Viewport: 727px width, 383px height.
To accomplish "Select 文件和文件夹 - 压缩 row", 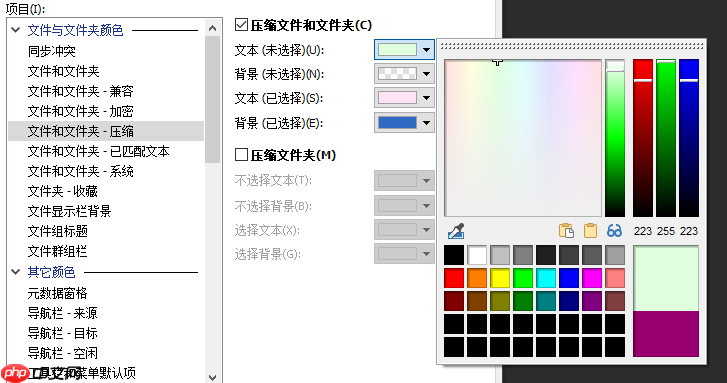I will tap(106, 131).
